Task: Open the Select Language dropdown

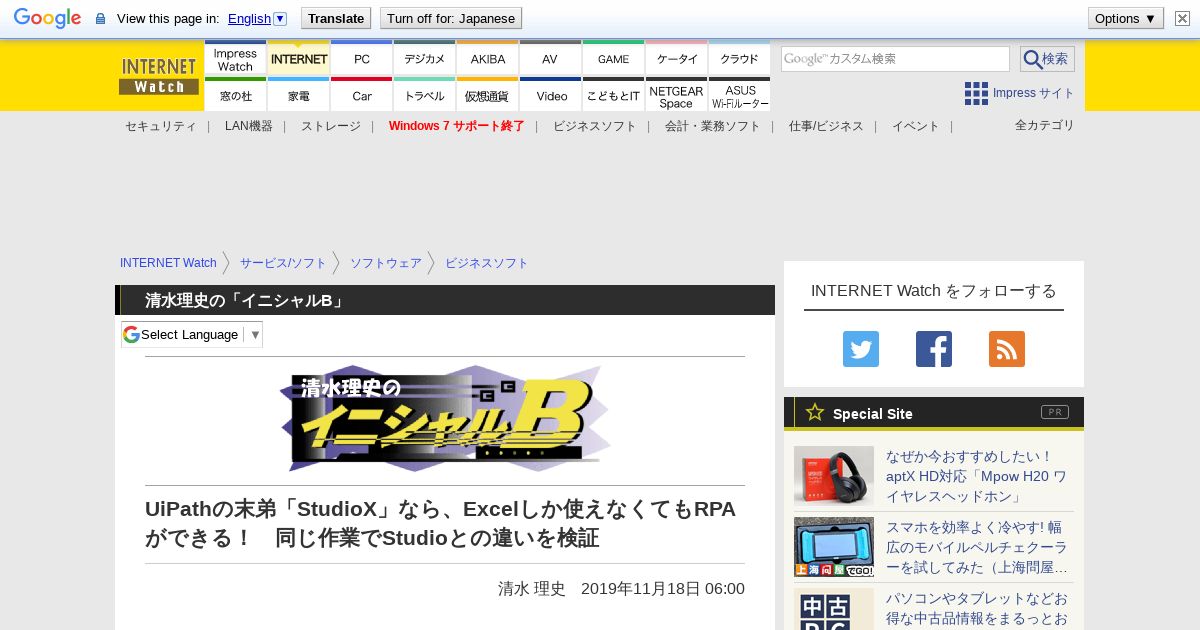Action: 192,334
